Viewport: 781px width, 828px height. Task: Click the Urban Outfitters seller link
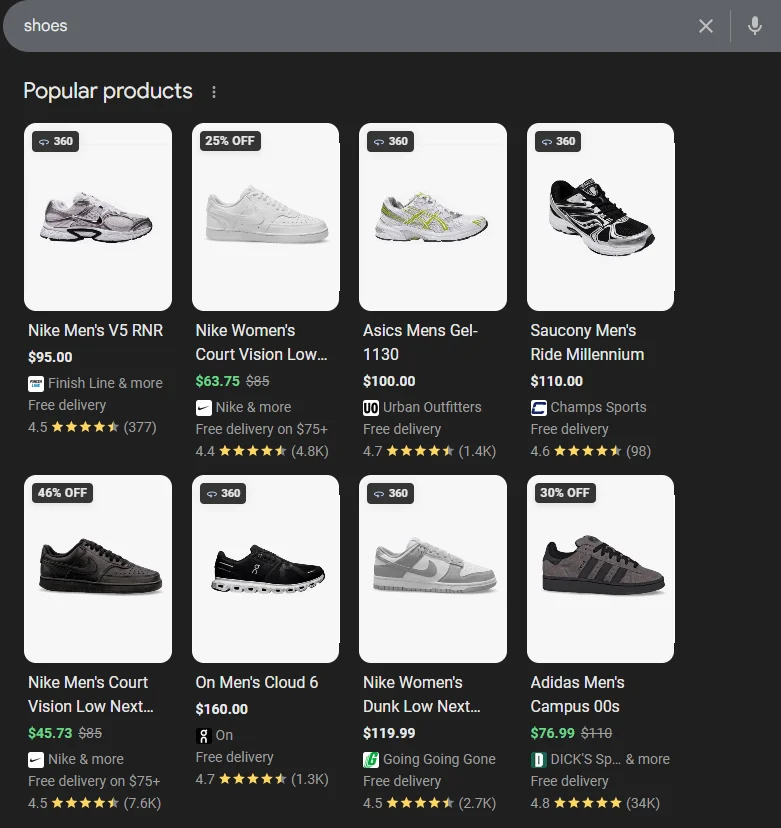pos(431,407)
